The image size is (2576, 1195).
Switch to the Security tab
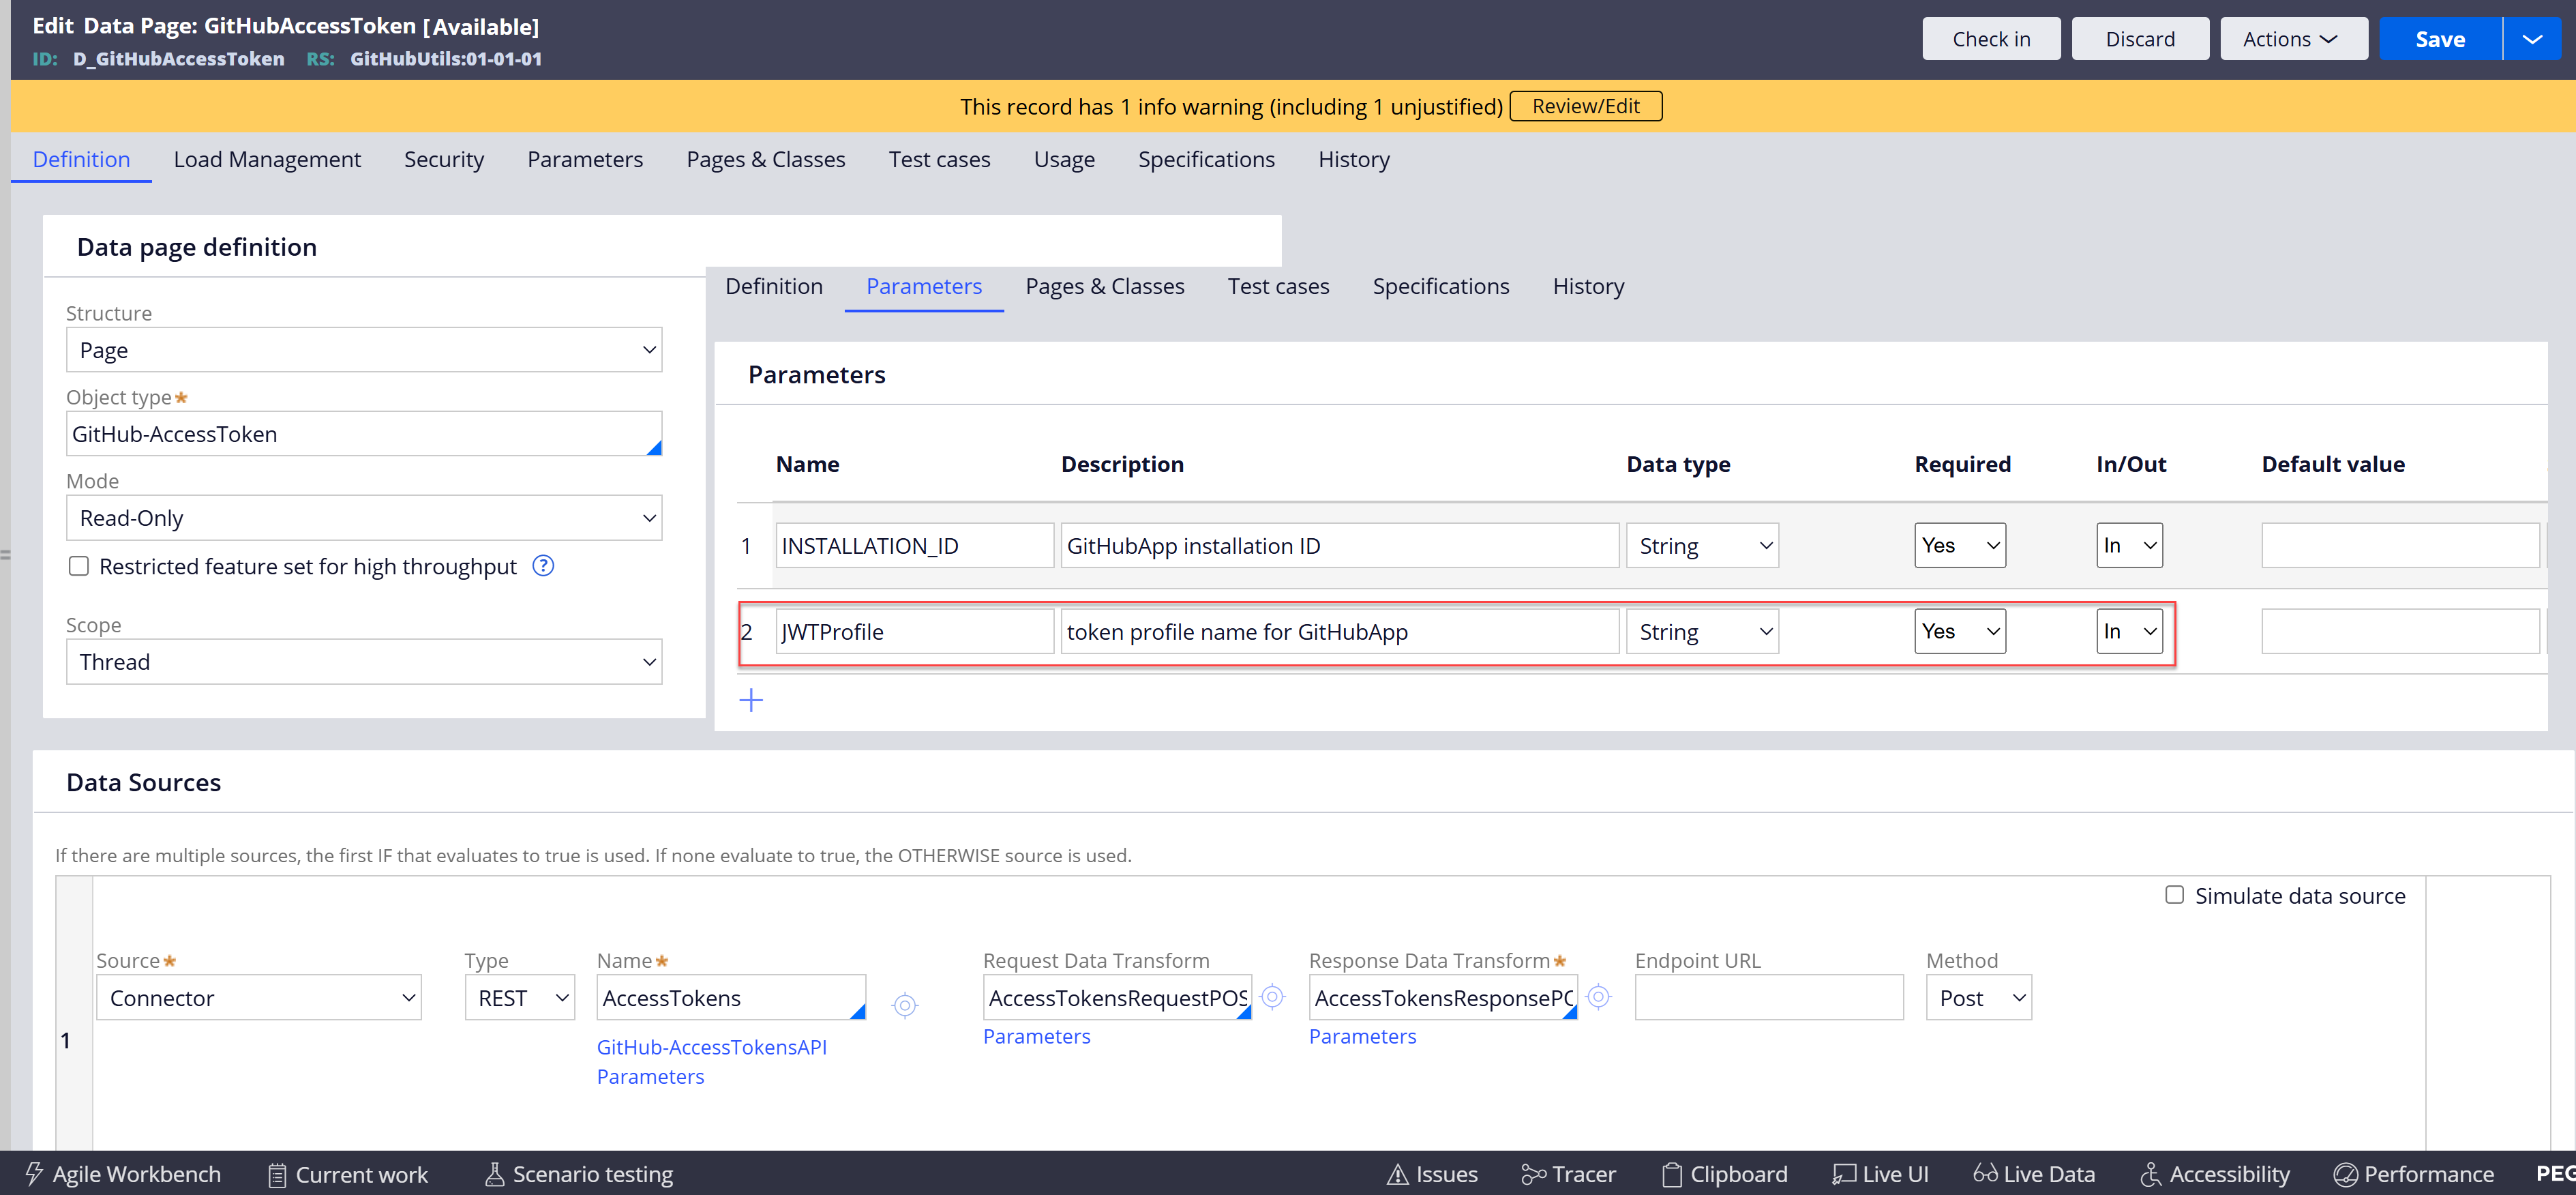pos(444,160)
